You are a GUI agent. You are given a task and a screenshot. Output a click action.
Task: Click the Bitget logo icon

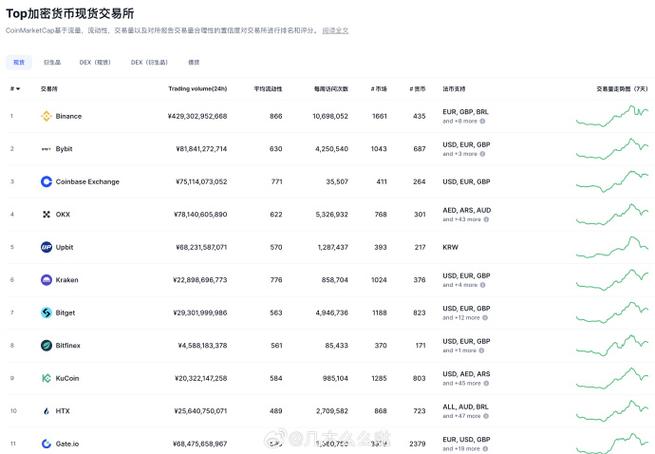(46, 312)
